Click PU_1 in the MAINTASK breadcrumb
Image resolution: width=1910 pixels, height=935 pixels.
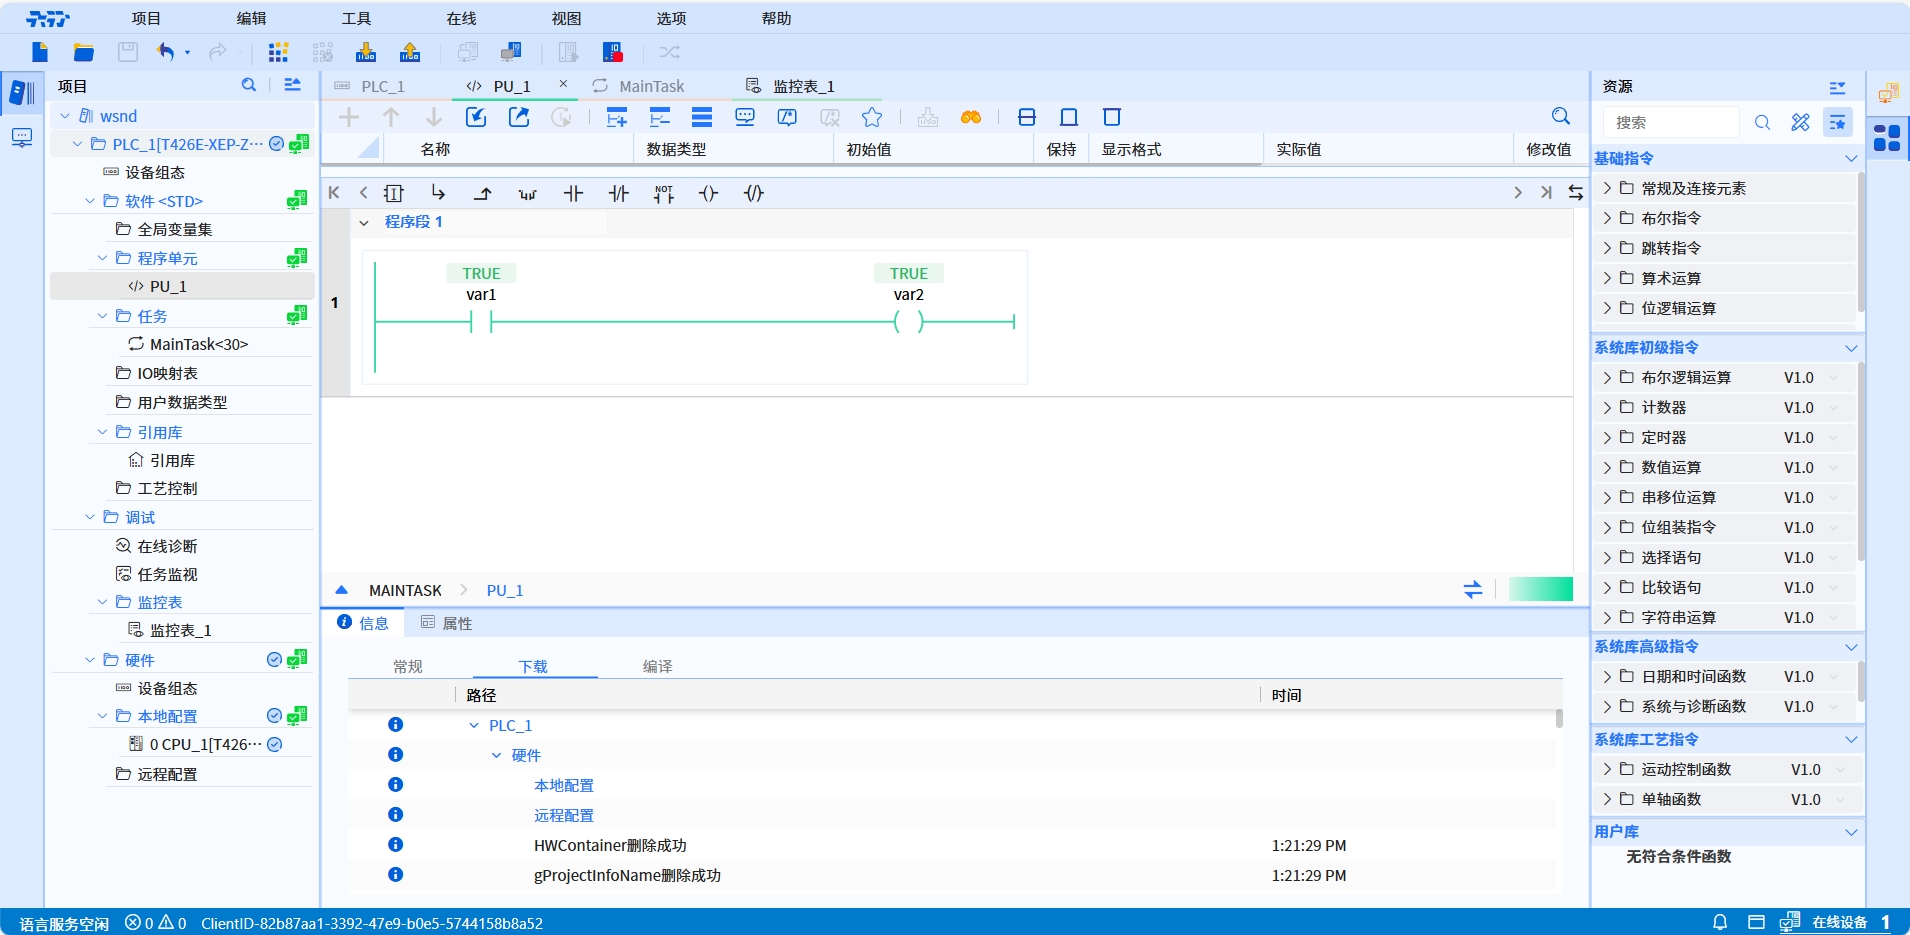coord(504,590)
